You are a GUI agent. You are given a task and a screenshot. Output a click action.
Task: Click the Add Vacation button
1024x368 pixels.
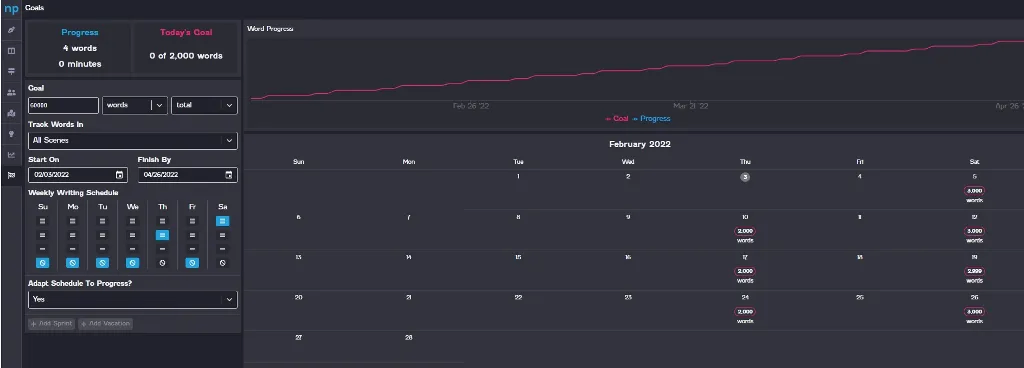(105, 324)
